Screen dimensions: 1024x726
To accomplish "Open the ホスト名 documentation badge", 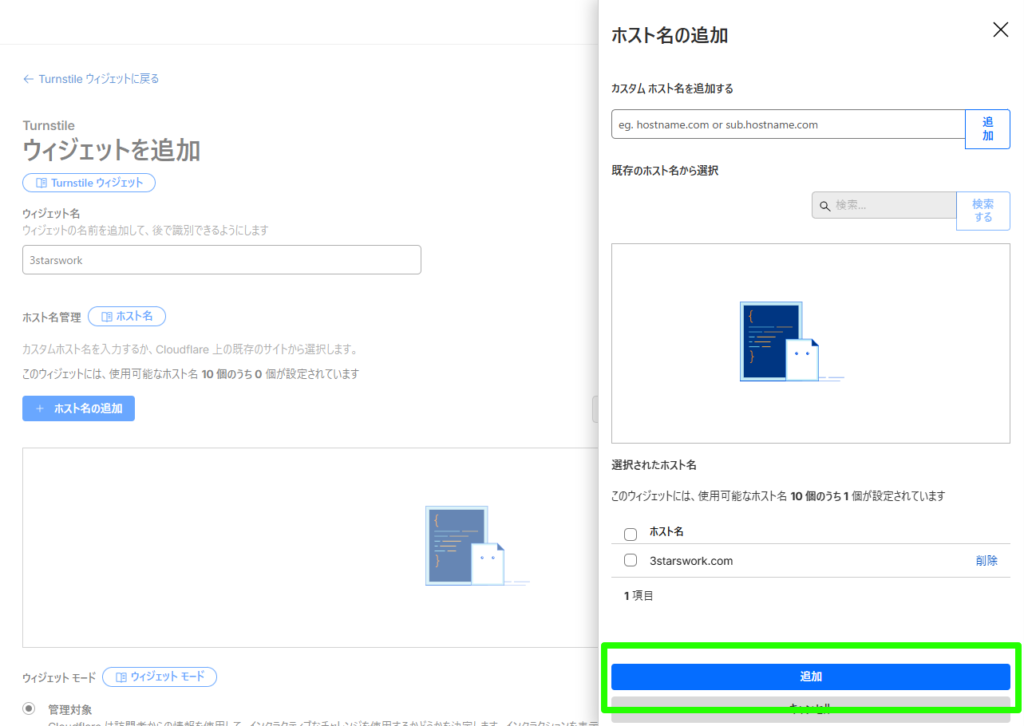I will [127, 316].
